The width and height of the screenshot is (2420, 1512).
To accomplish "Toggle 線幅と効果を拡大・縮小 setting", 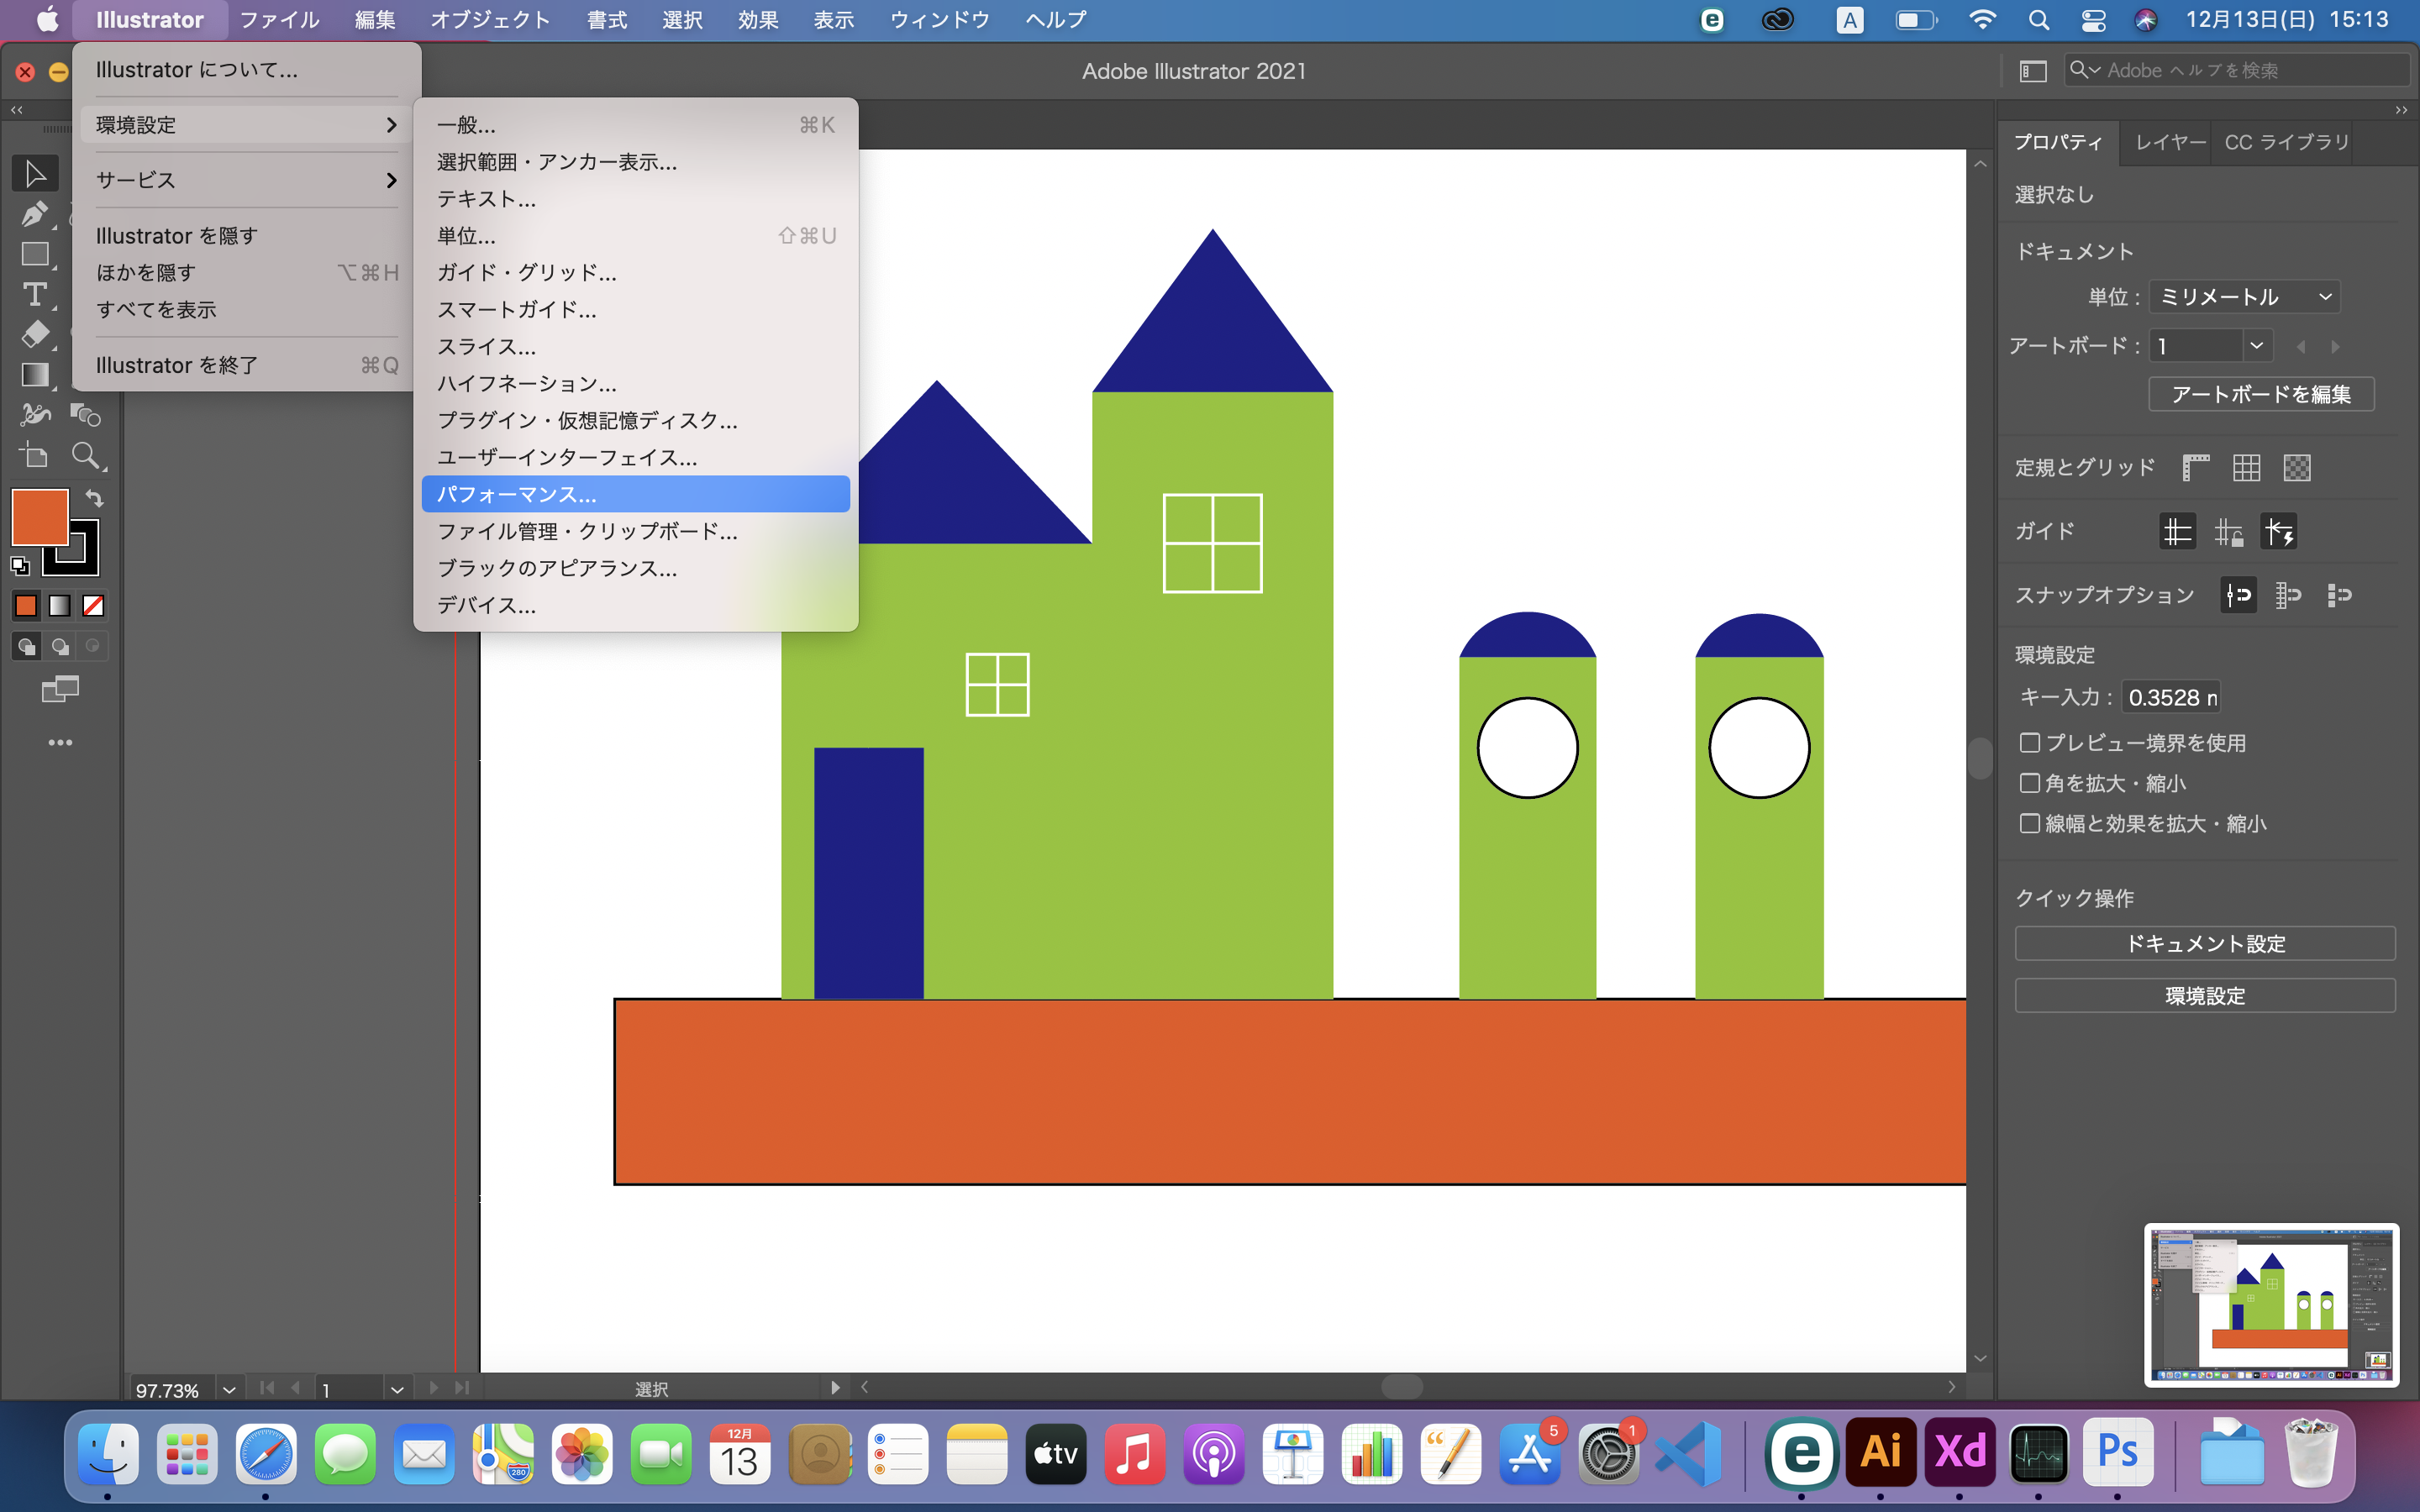I will 2031,823.
